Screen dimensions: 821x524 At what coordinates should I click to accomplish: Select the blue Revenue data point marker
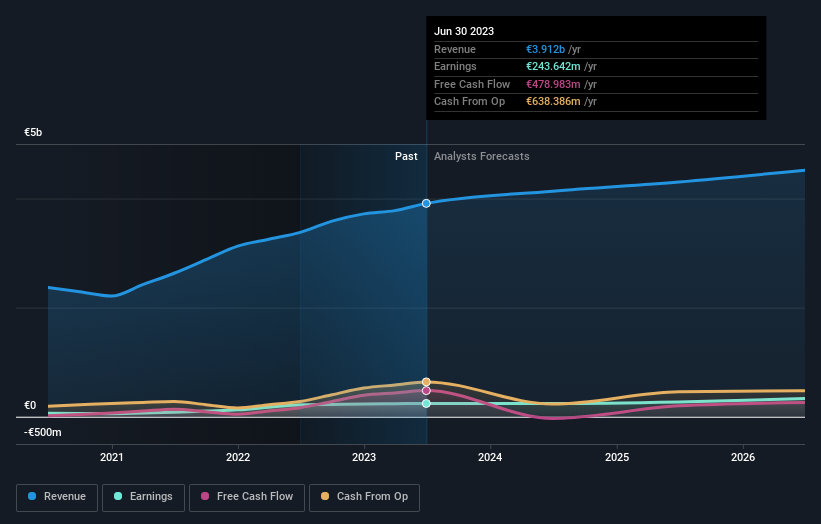(x=426, y=203)
